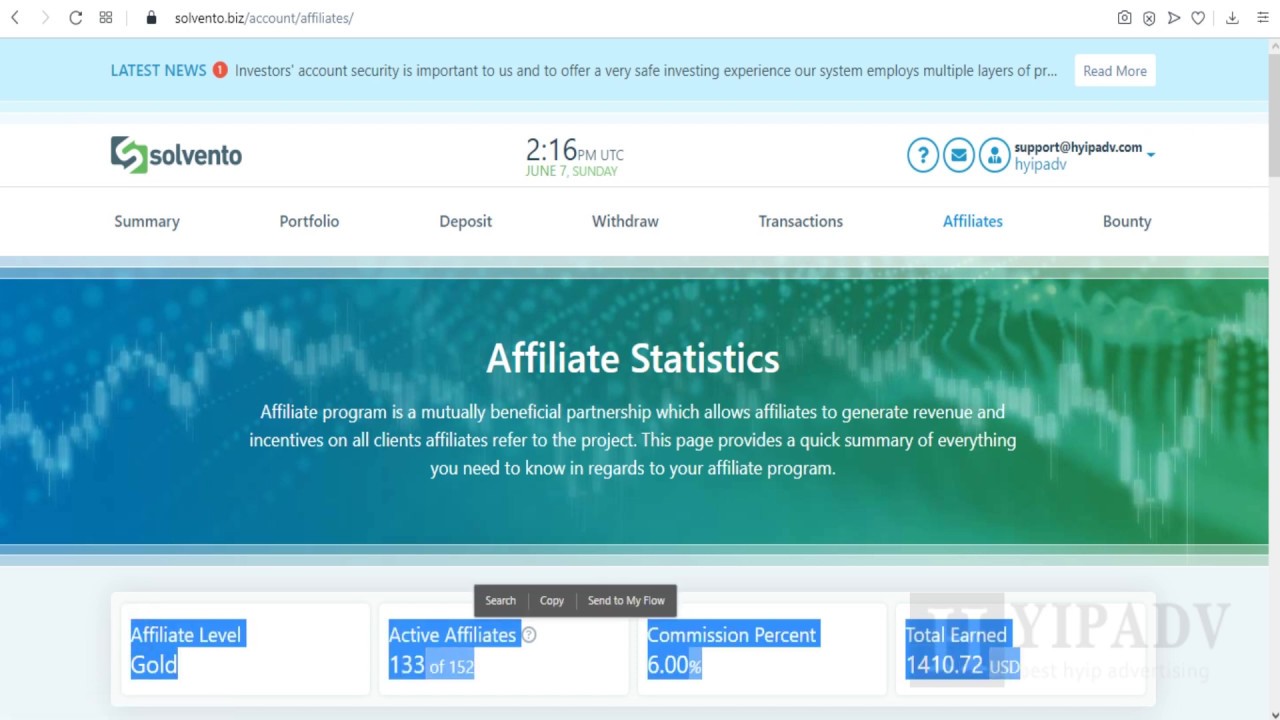Click the LATEST NEWS label

click(158, 70)
